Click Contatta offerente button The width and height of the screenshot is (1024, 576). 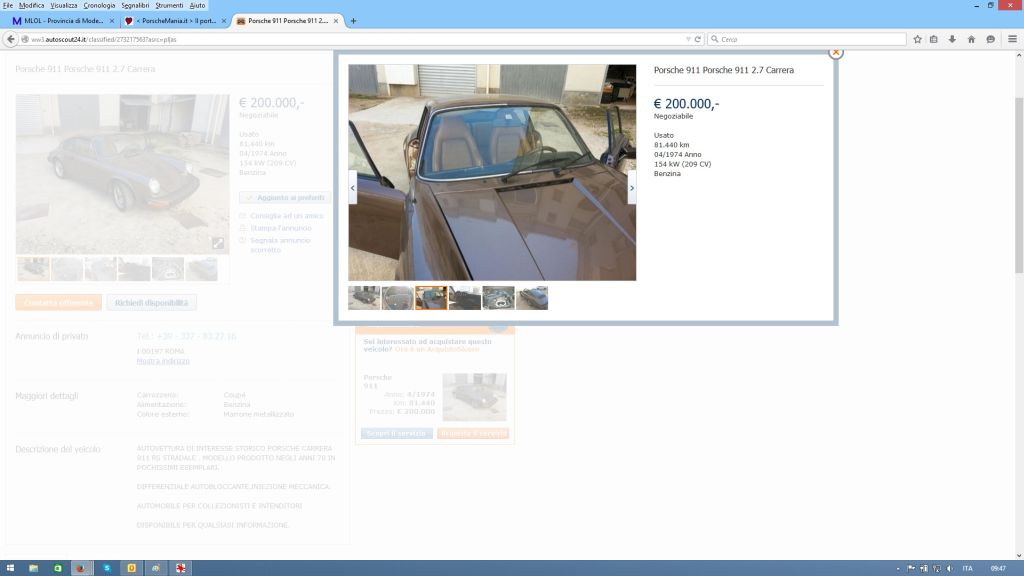58,302
